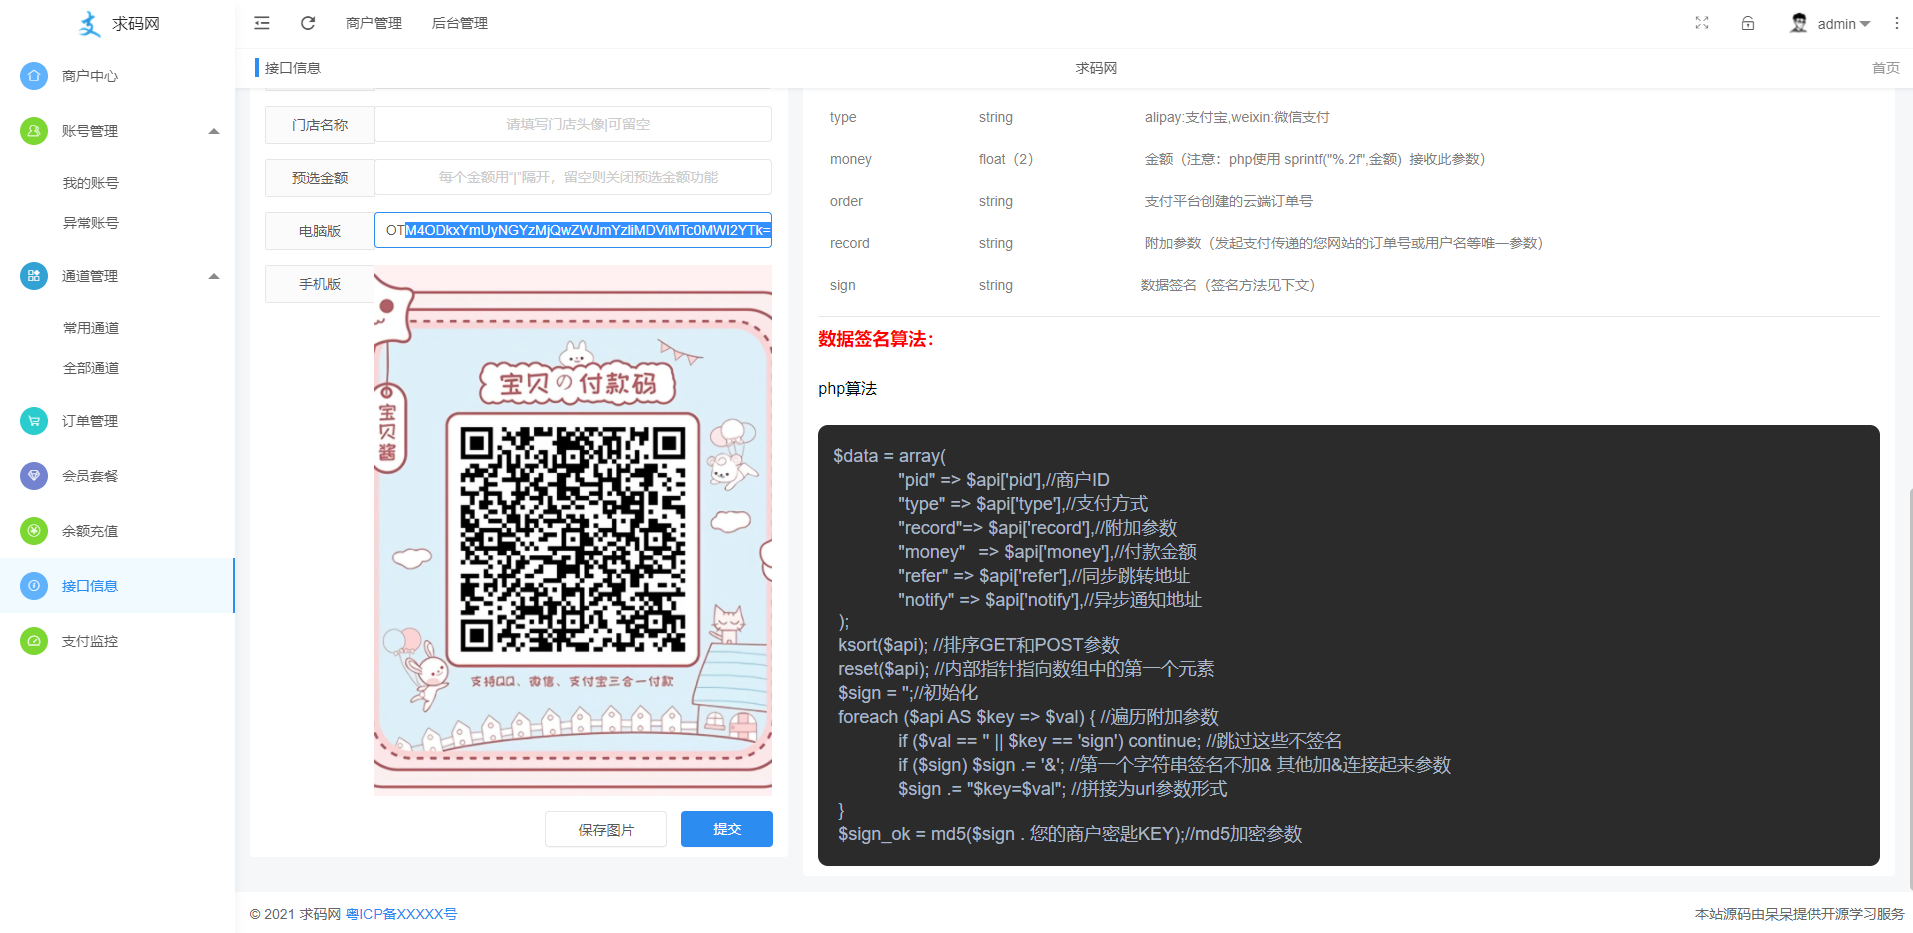Click the $sign_ok md5 code line

click(1070, 834)
